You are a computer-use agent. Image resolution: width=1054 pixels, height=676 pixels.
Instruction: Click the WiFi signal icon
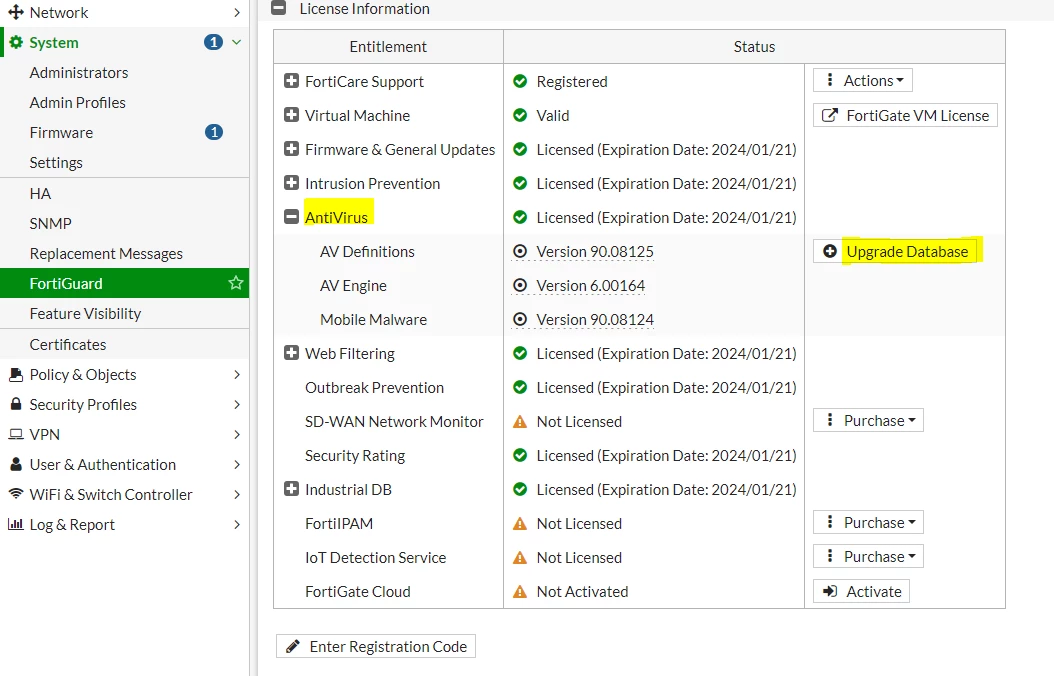coord(15,493)
